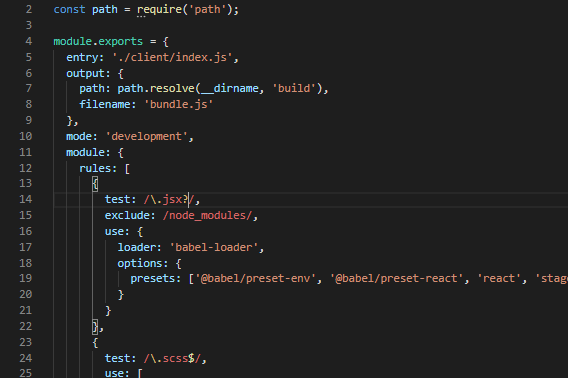
Task: Click the './client/index.js' string
Action: 172,57
